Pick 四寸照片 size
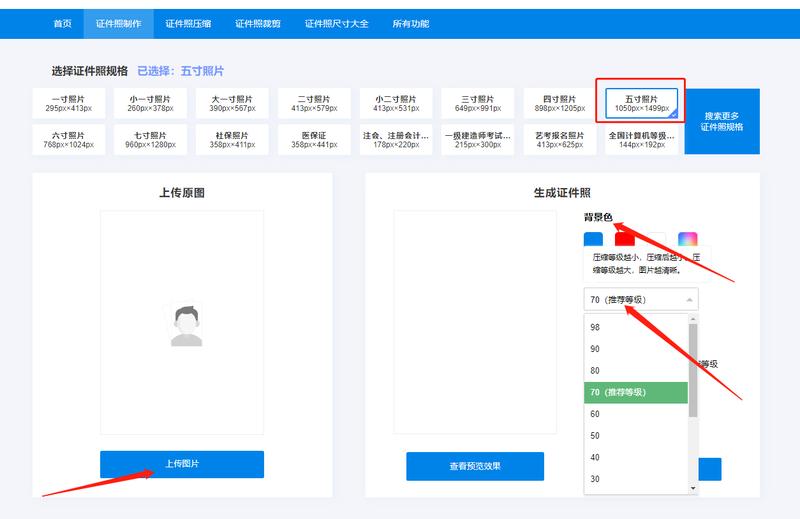The width and height of the screenshot is (800, 519). 560,103
